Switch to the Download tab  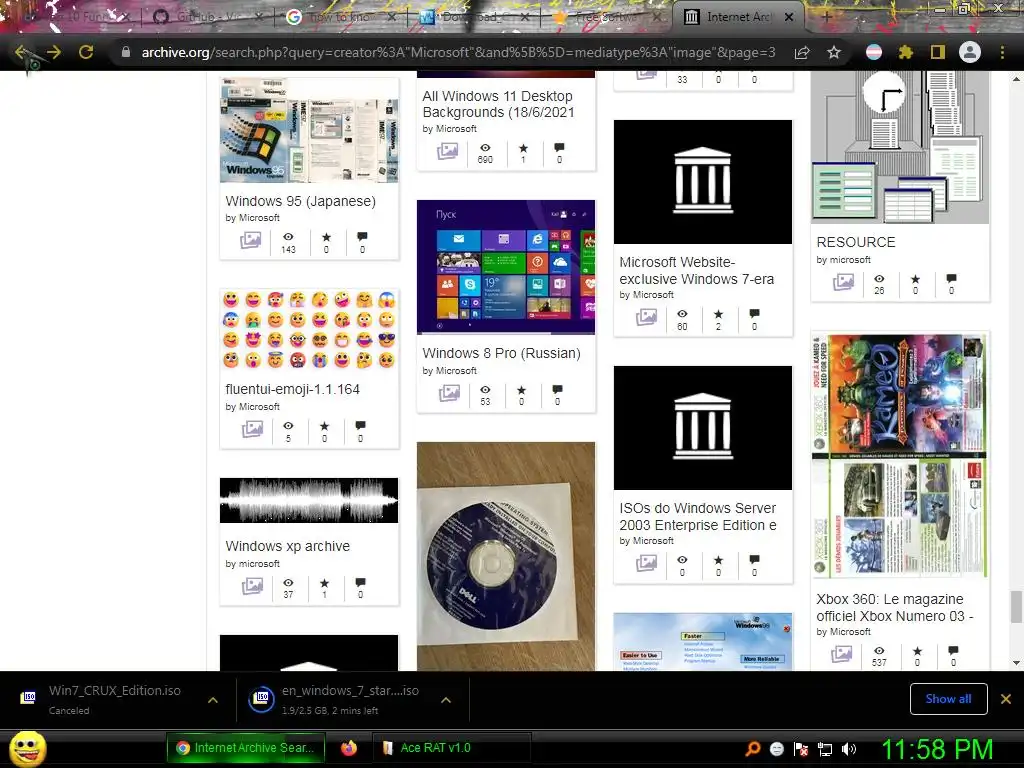[x=474, y=17]
